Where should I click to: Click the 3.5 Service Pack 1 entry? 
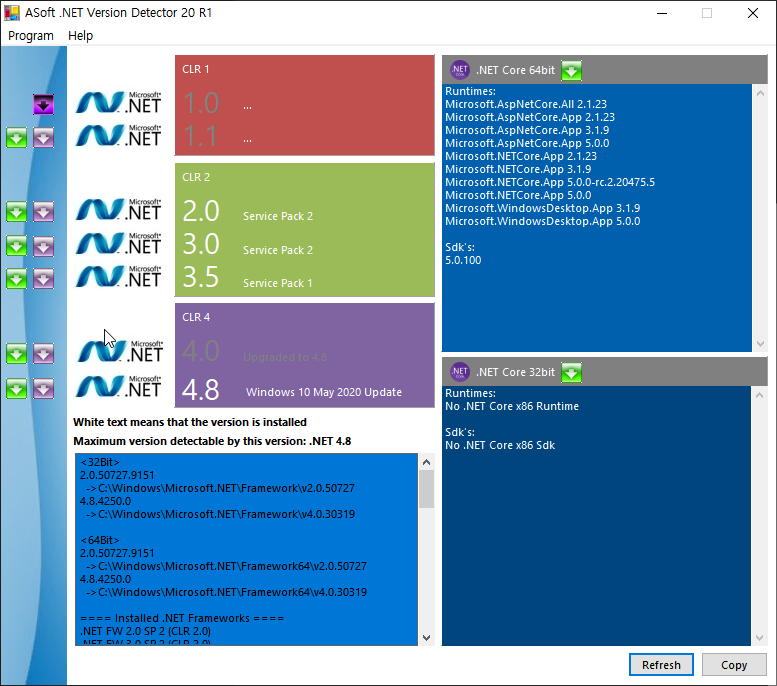(248, 278)
